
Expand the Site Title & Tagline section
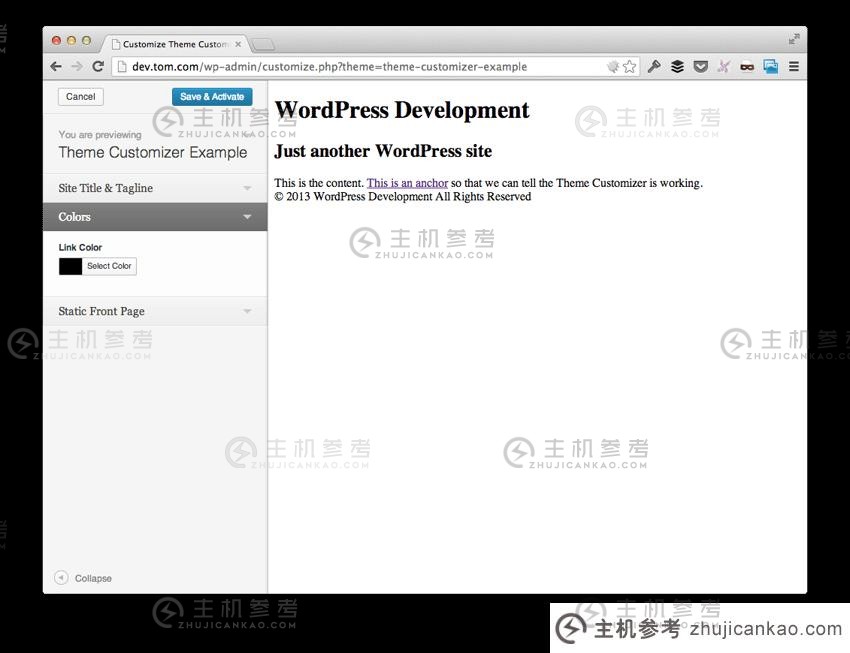[155, 188]
